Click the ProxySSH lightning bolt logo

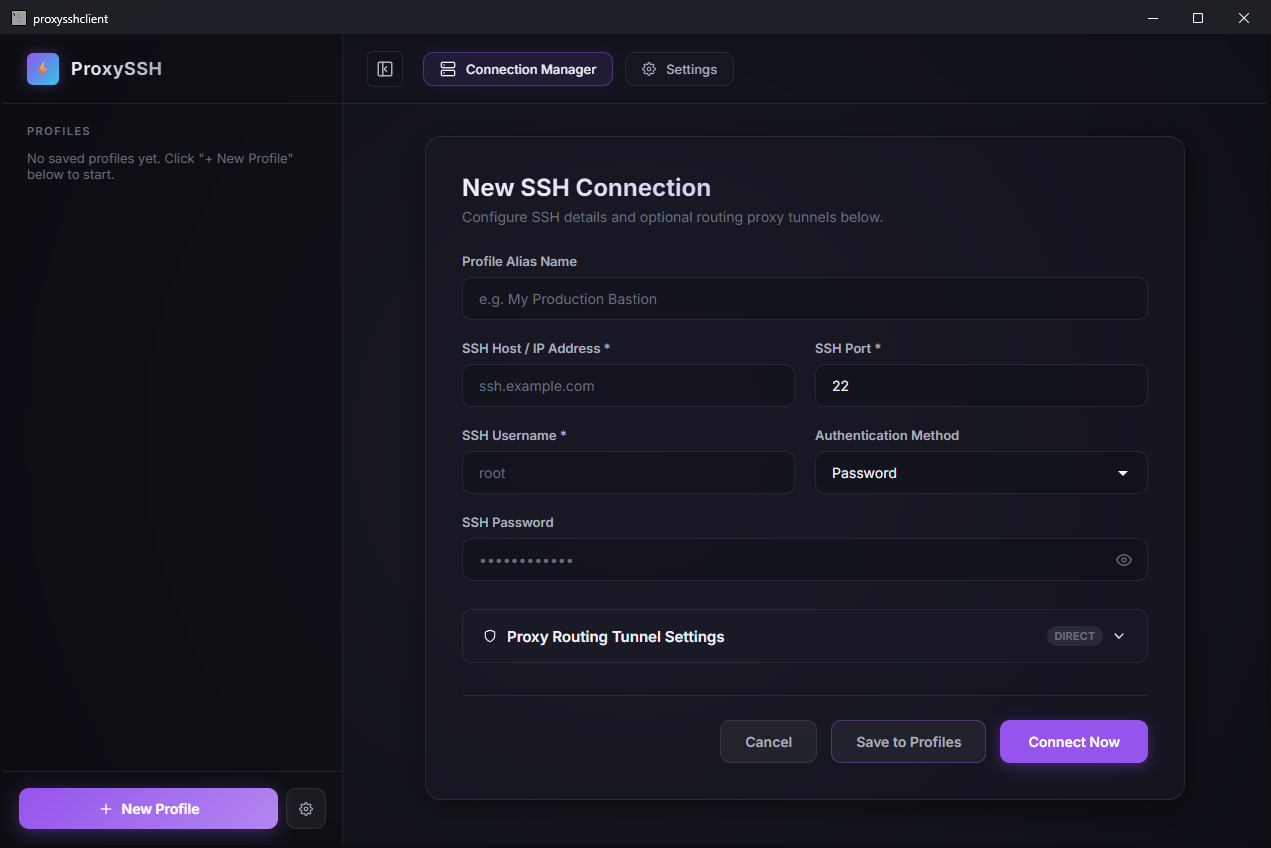[43, 69]
